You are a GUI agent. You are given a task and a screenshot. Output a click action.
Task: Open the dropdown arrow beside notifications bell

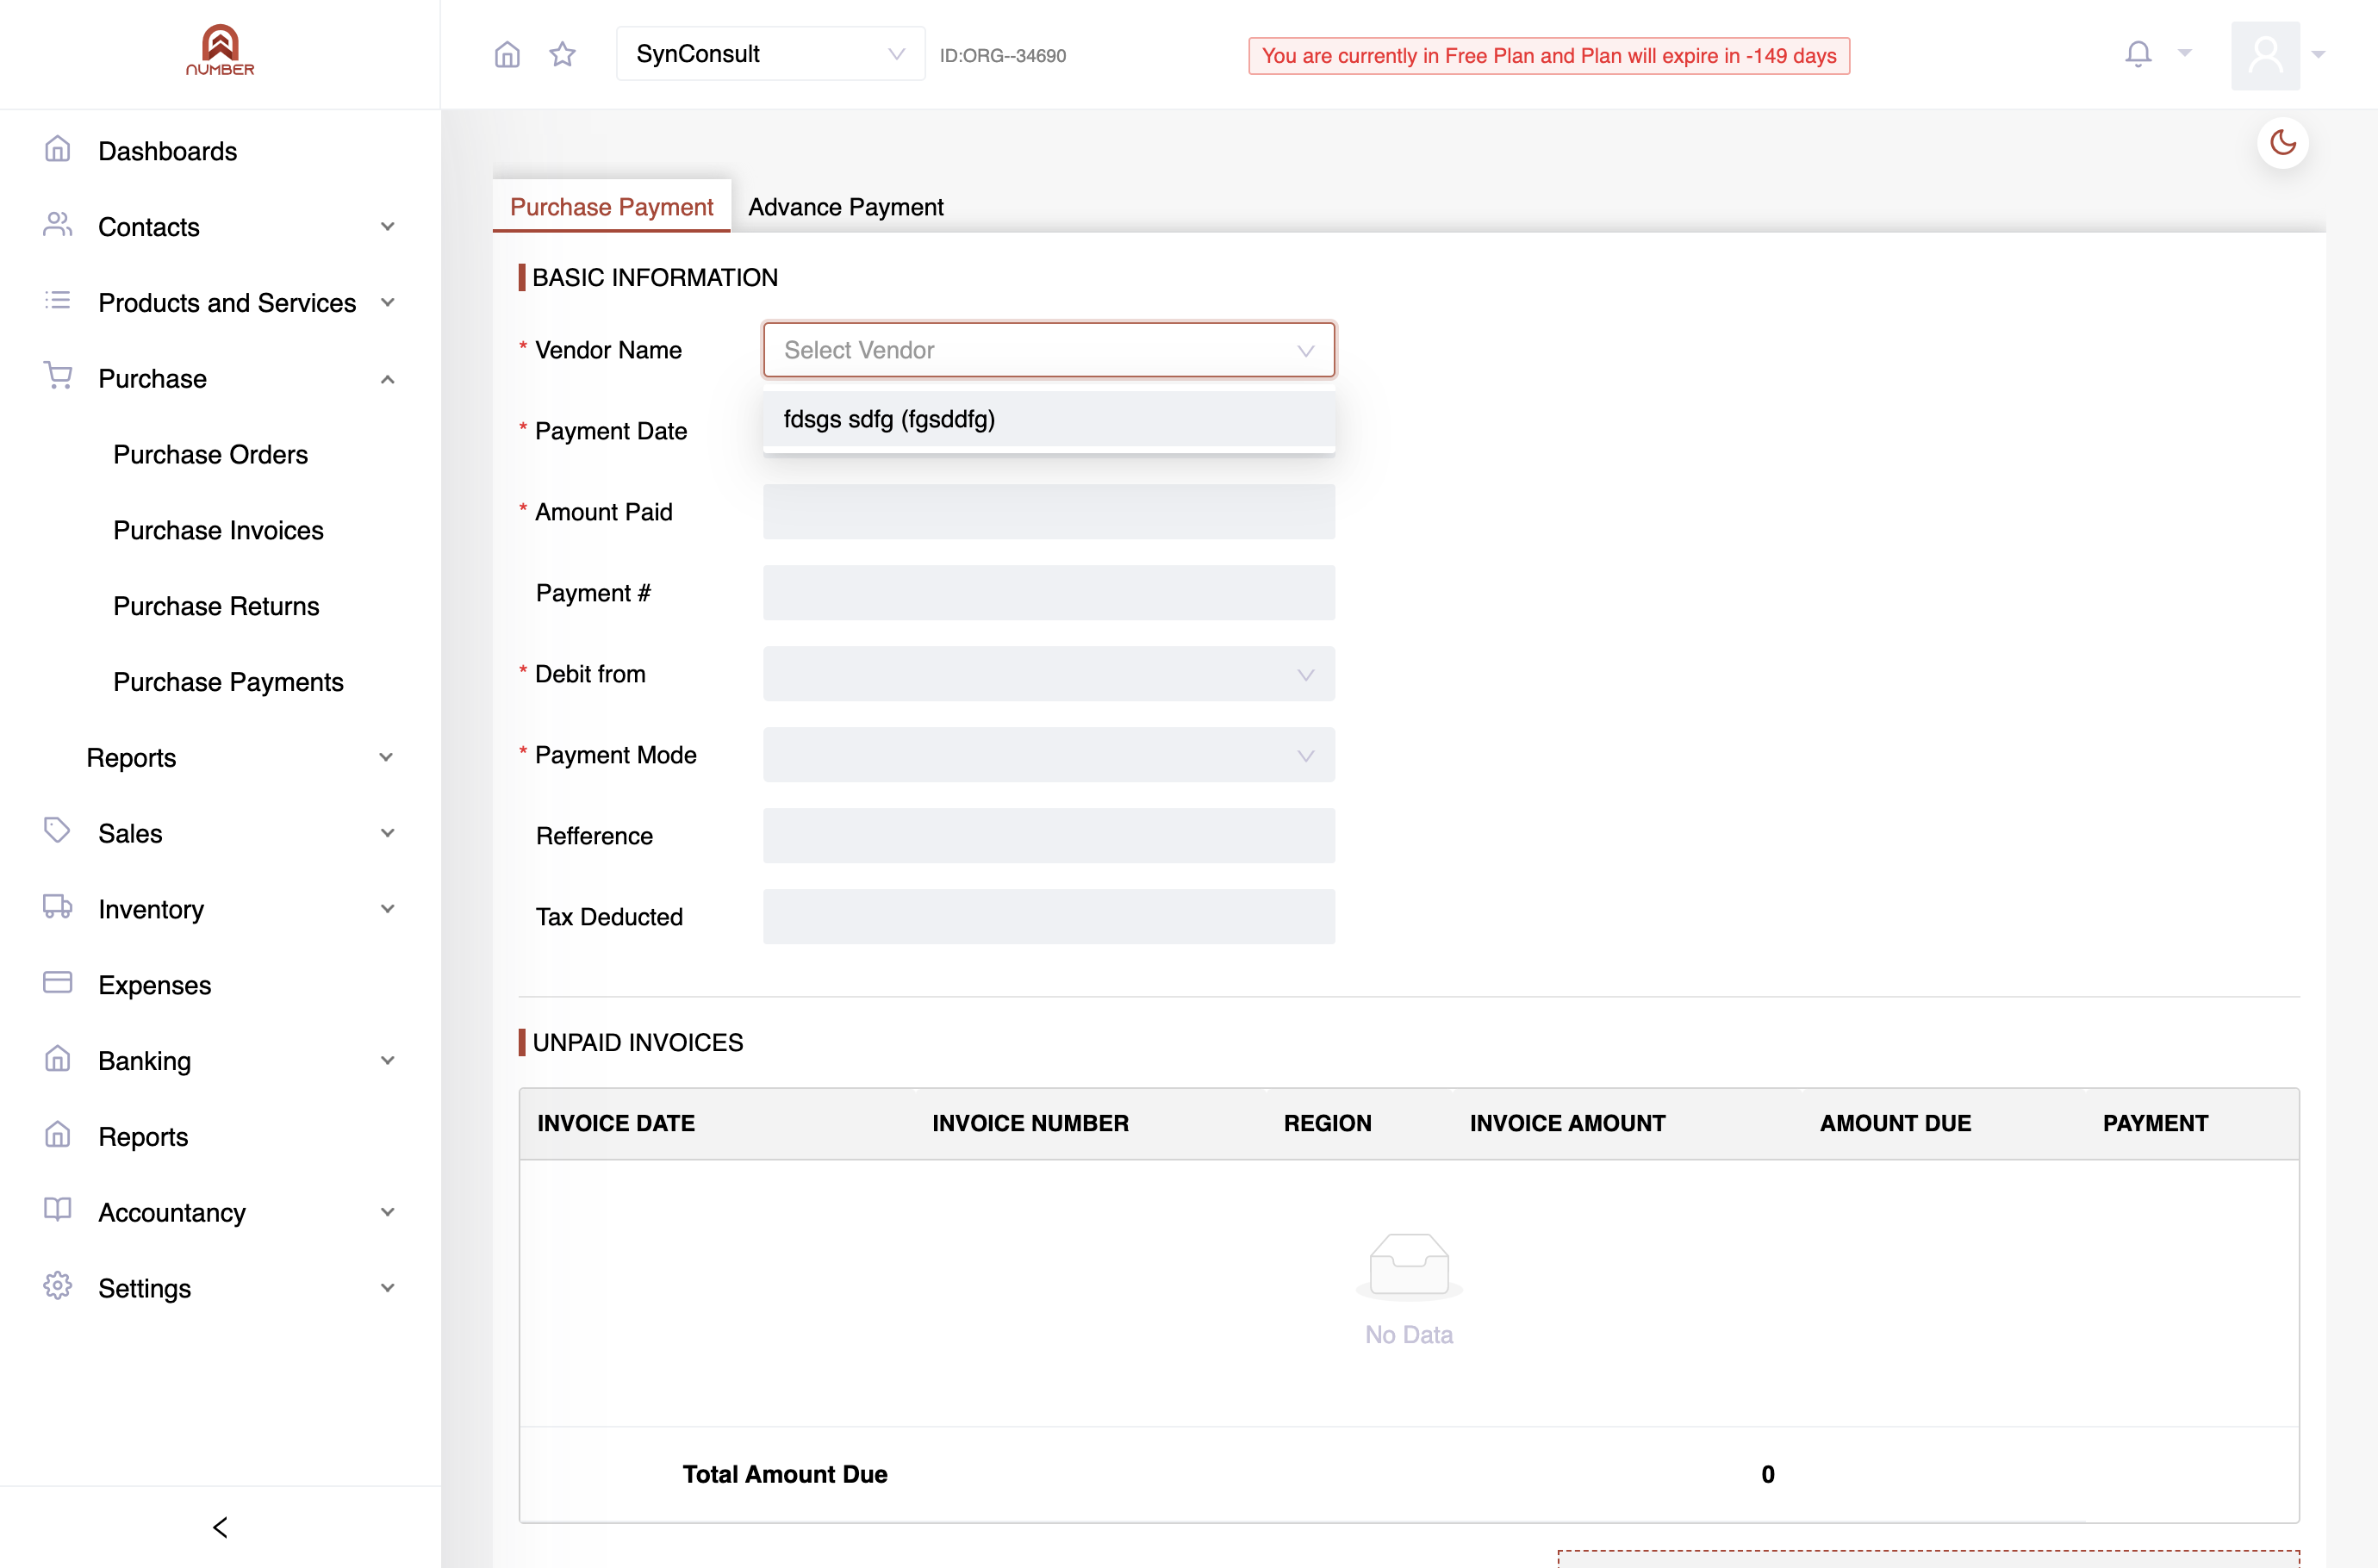(x=2185, y=54)
